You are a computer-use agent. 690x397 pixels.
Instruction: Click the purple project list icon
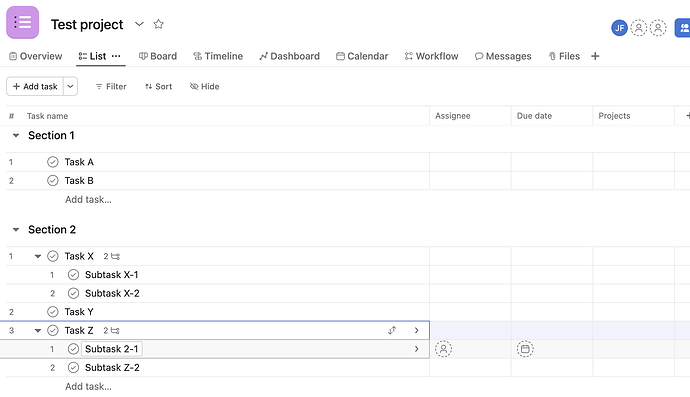tap(22, 22)
